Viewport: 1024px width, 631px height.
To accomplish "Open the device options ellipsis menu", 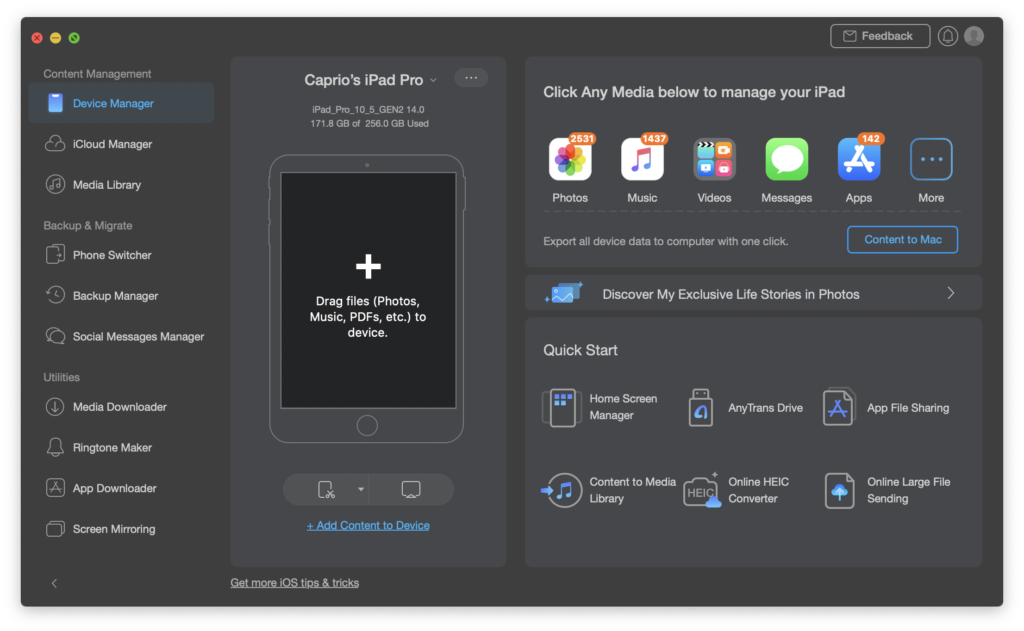I will tap(471, 78).
